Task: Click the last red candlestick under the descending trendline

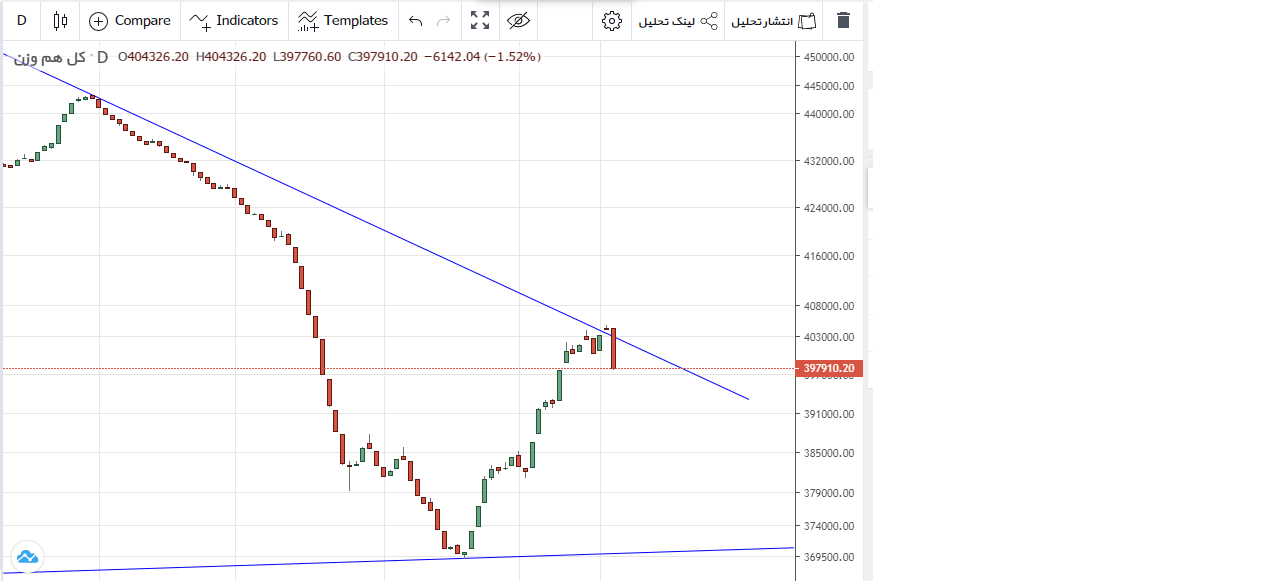Action: coord(613,348)
